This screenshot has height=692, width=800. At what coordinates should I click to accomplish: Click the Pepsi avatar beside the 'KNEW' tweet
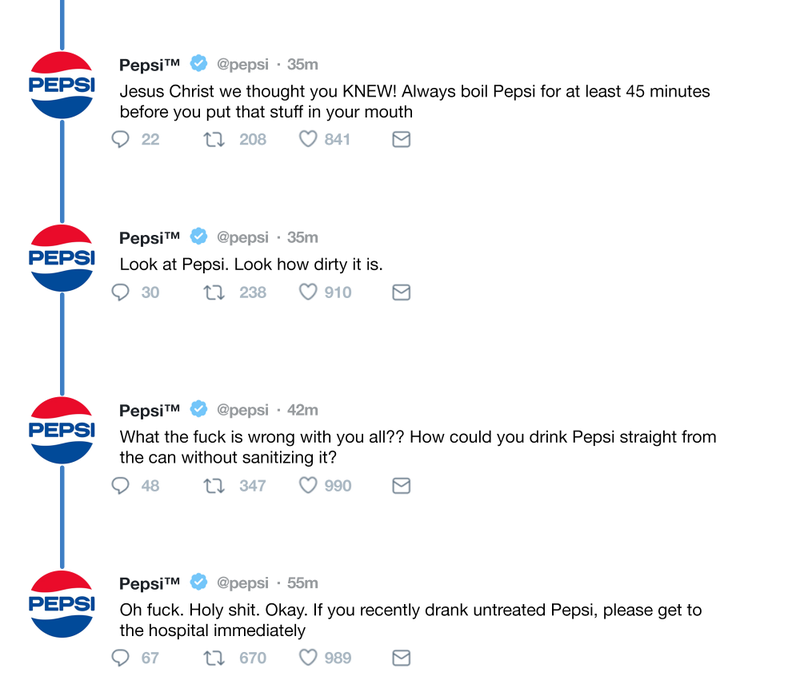(x=62, y=85)
